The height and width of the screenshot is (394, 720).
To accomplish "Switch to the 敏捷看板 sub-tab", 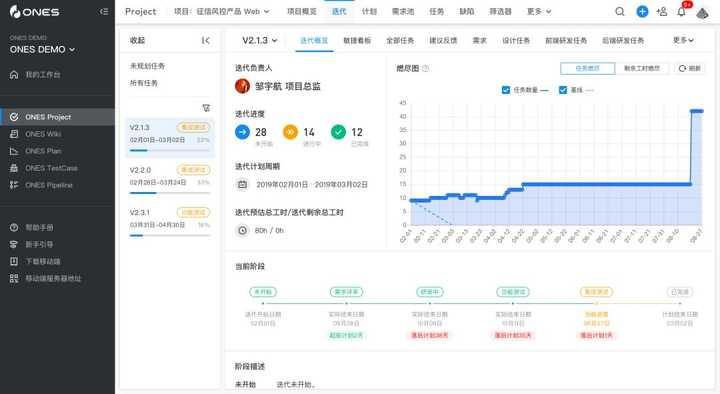I will point(357,40).
